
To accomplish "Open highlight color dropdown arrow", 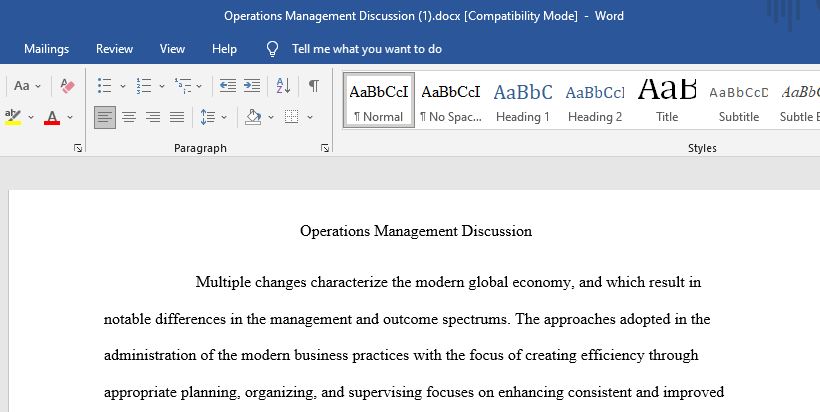I will pos(31,117).
